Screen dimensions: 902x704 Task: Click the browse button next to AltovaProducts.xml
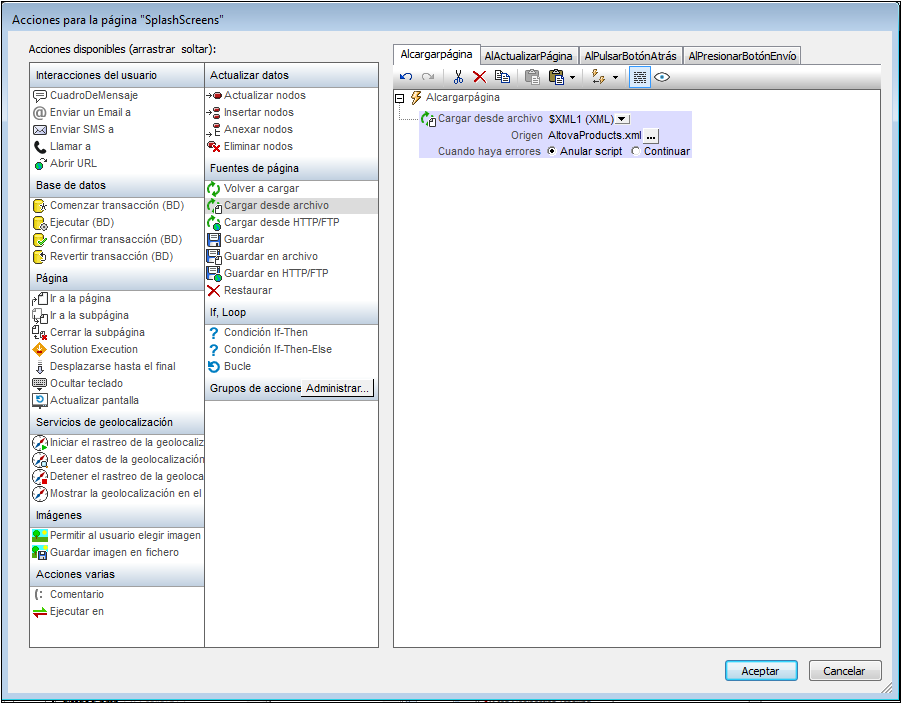(x=651, y=136)
